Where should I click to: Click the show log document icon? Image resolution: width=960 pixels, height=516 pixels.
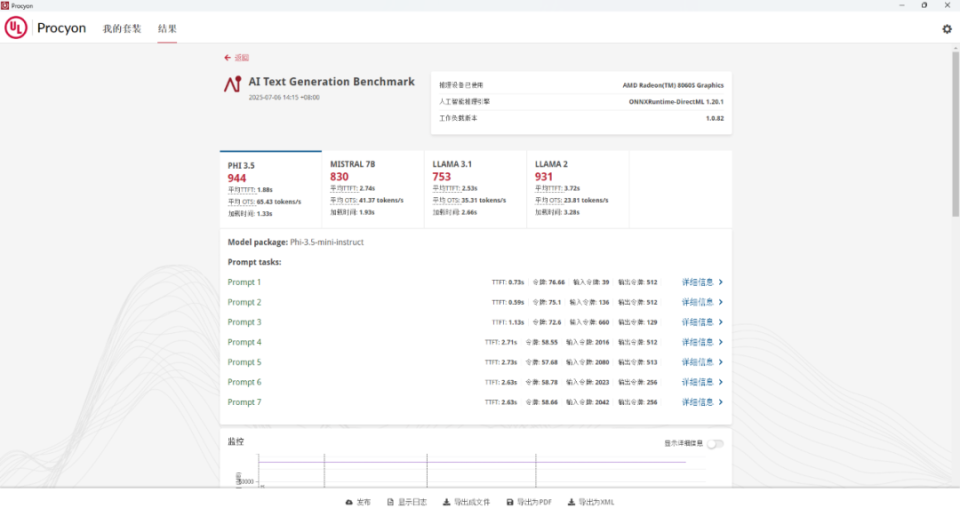coord(390,502)
